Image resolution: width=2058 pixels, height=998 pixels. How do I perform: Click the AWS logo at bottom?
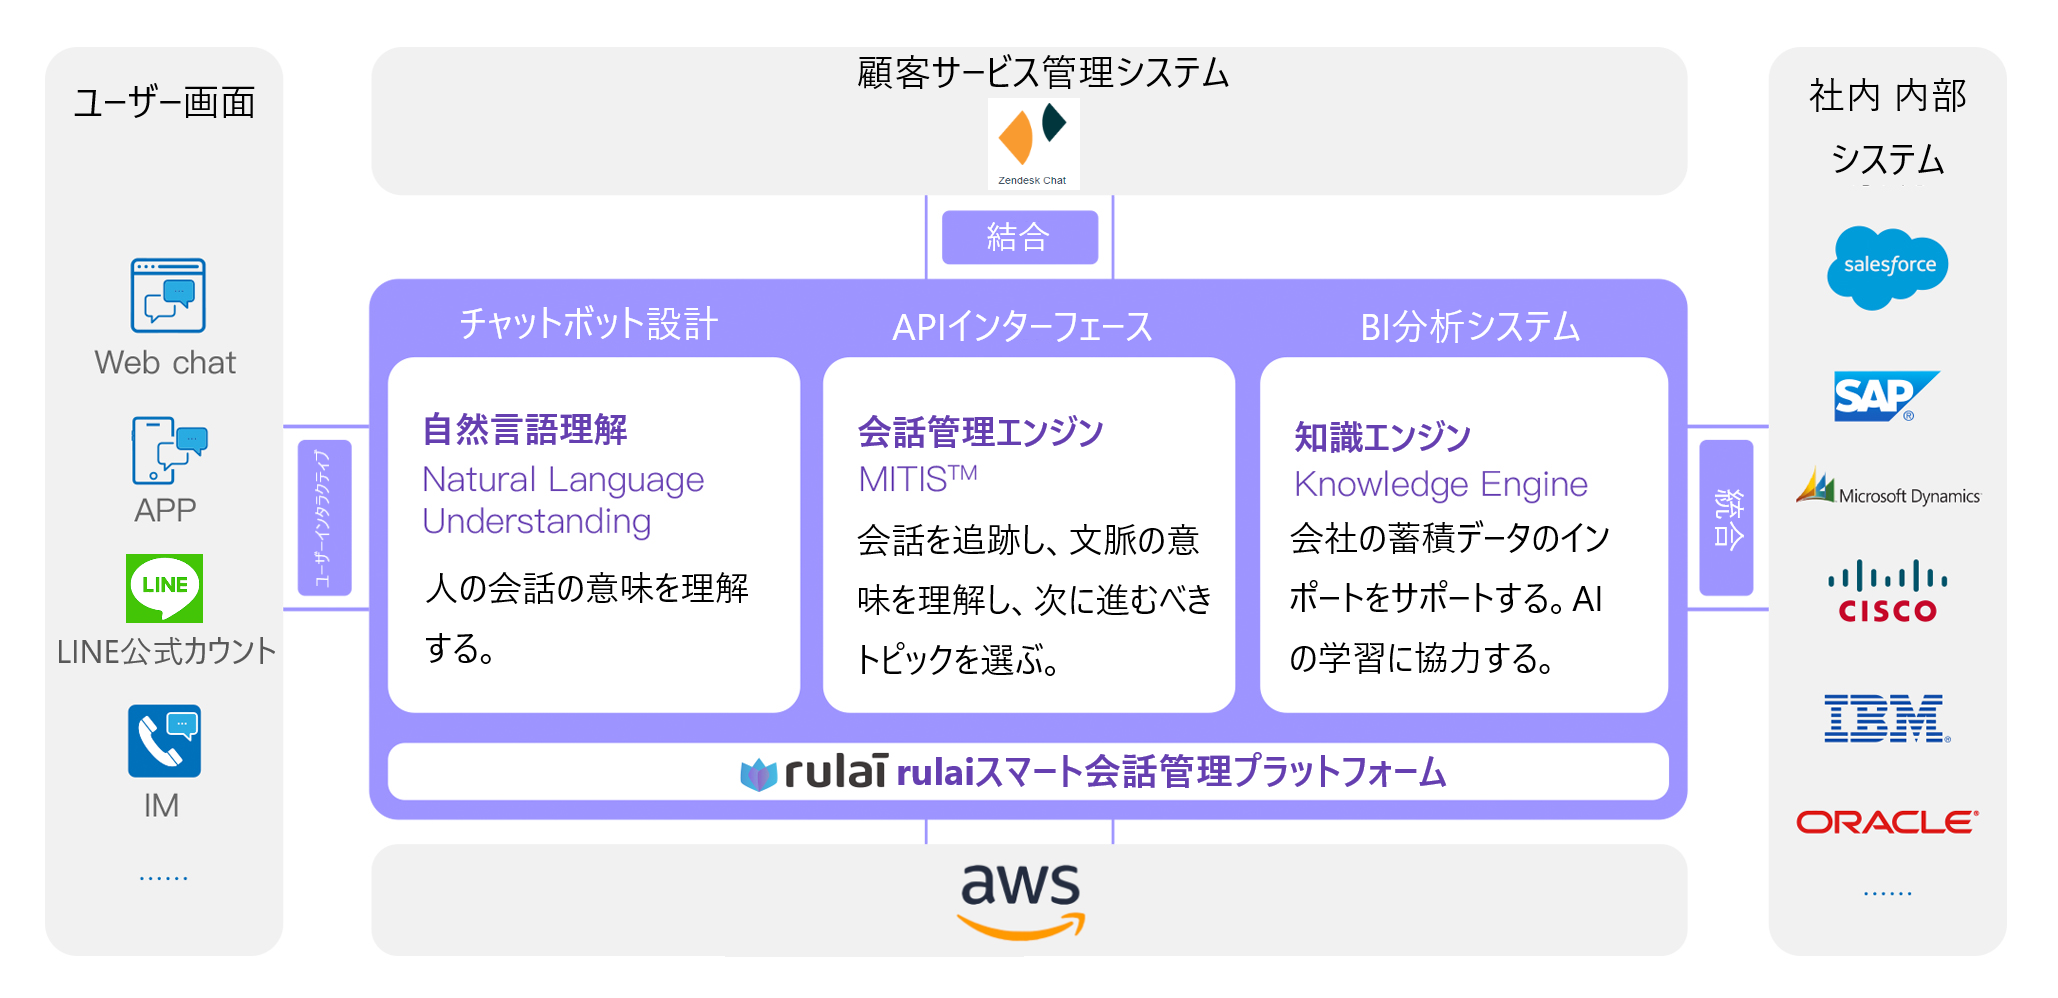click(1021, 900)
